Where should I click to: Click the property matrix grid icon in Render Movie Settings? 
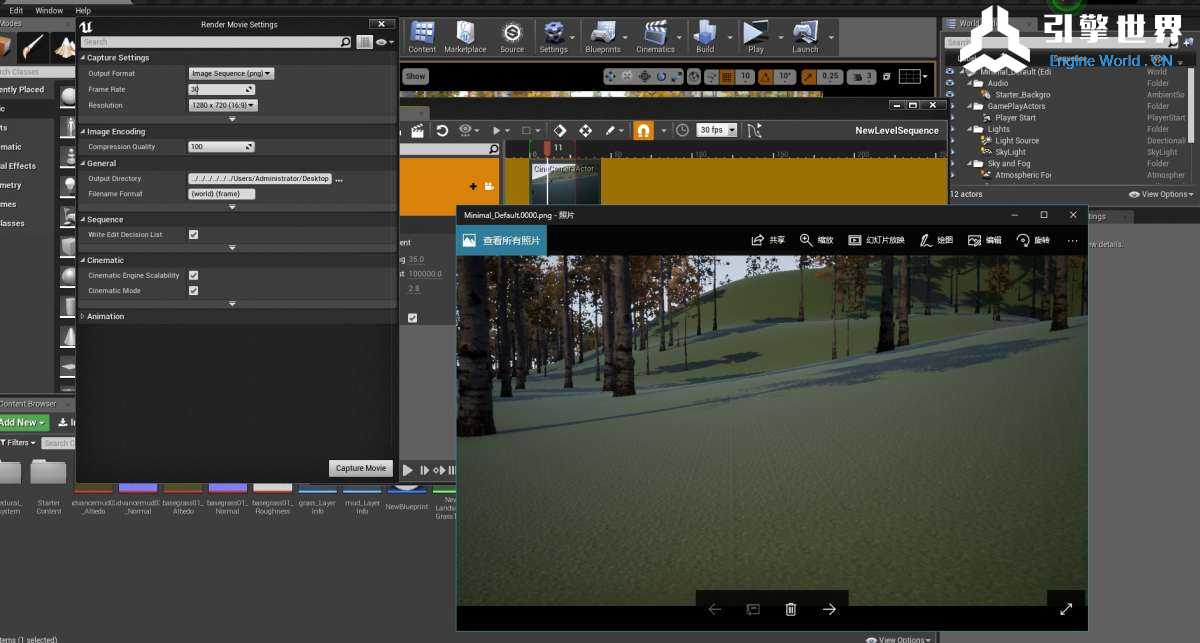click(x=364, y=42)
